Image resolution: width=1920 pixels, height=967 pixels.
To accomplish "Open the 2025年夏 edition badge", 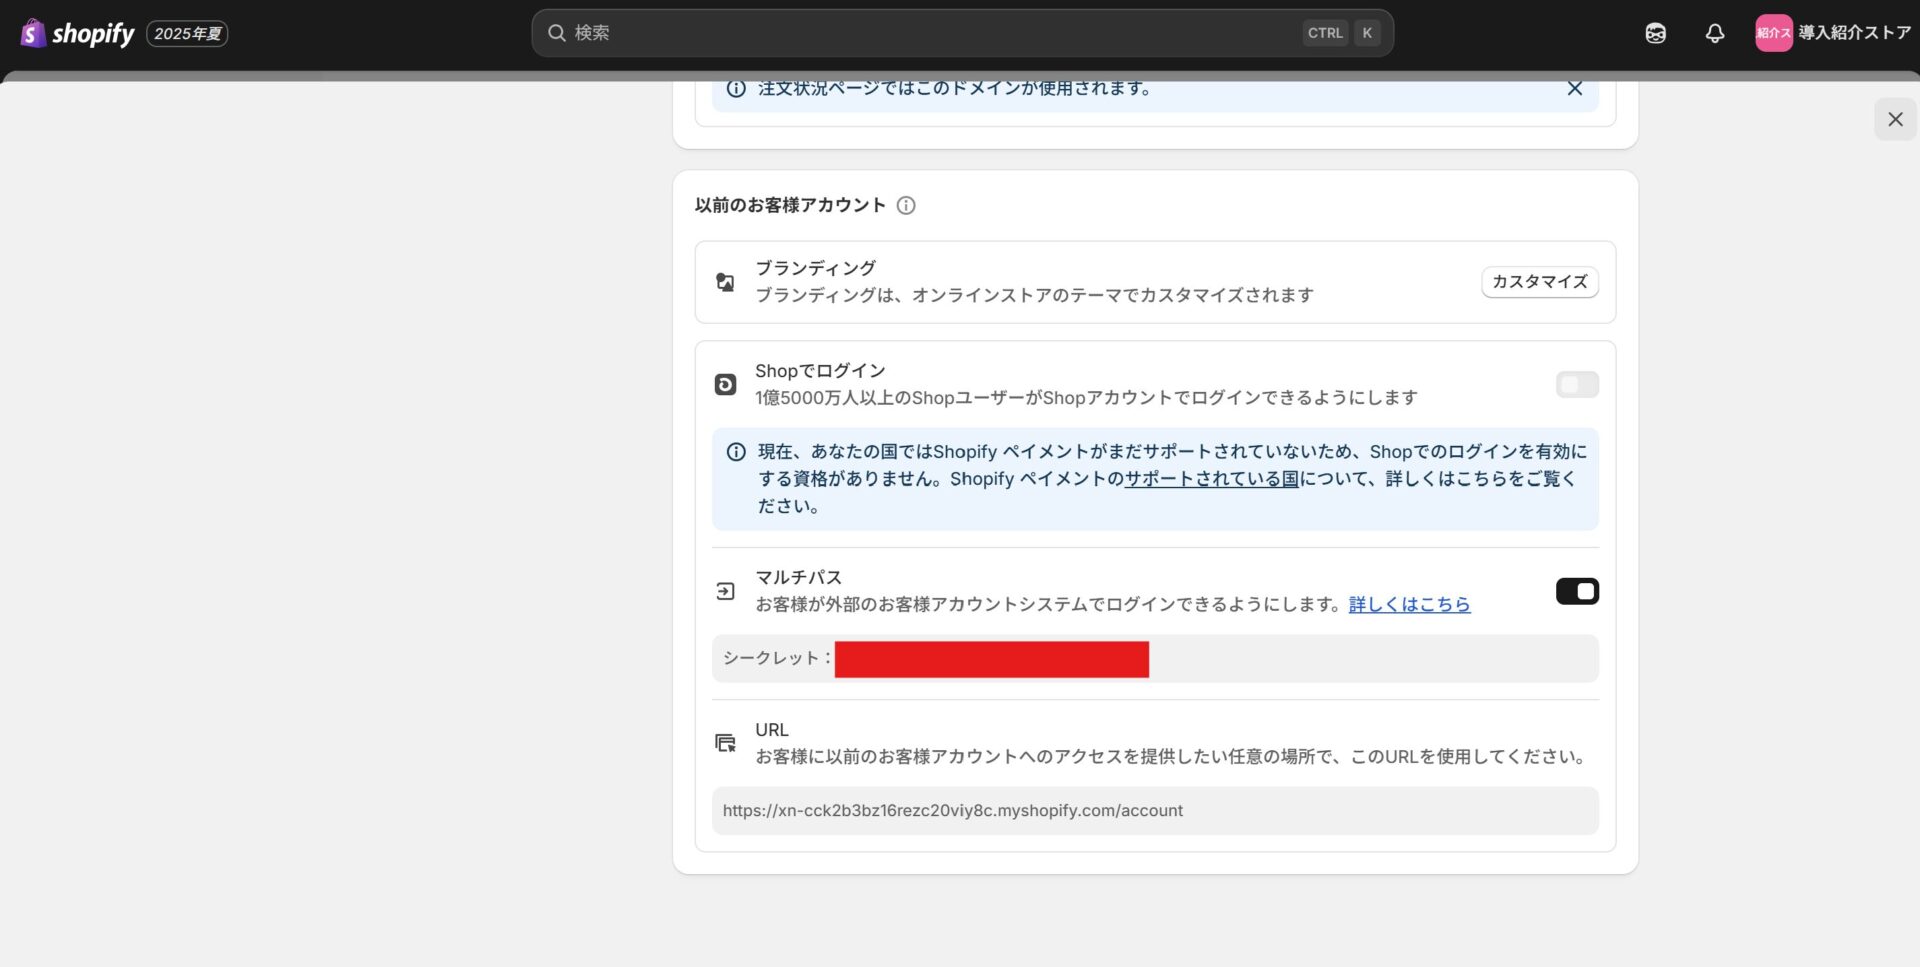I will pos(187,33).
